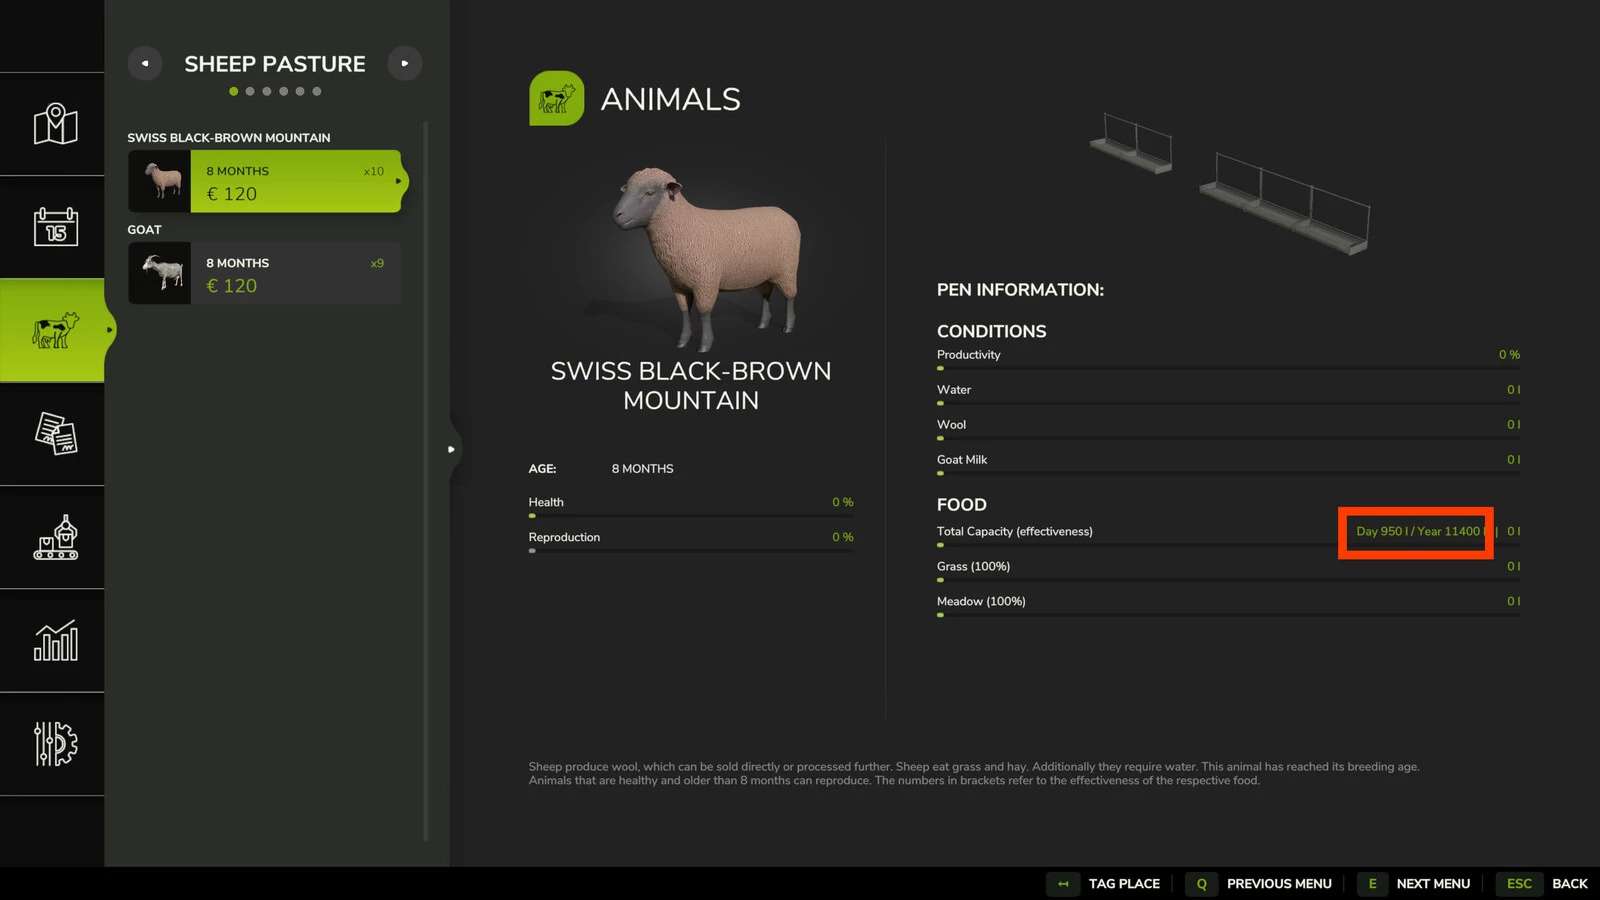
Task: Open the contracts documents sidebar icon
Action: pos(55,434)
